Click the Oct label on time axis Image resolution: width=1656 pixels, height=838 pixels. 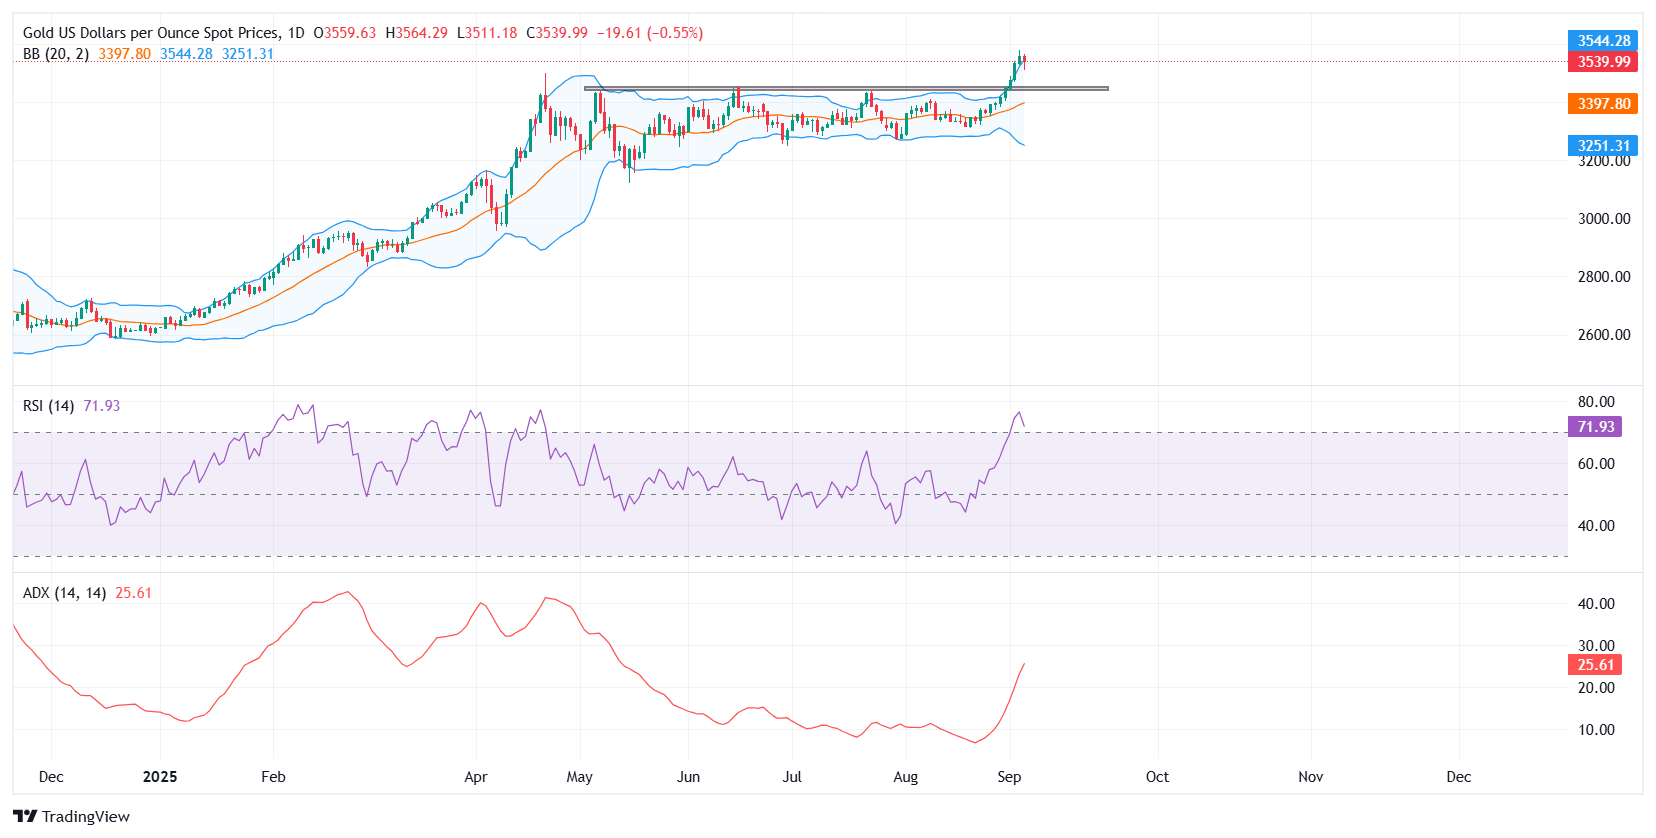pos(1157,777)
